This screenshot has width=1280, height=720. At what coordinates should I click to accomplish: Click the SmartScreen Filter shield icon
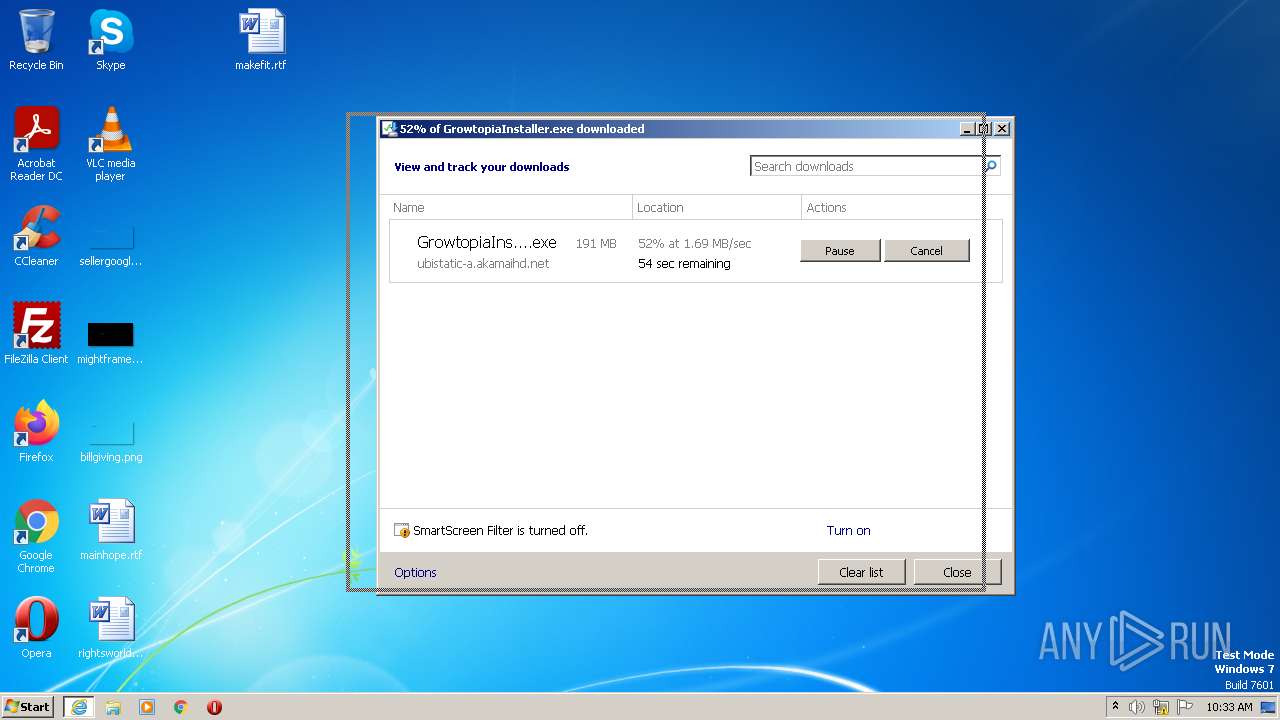402,531
